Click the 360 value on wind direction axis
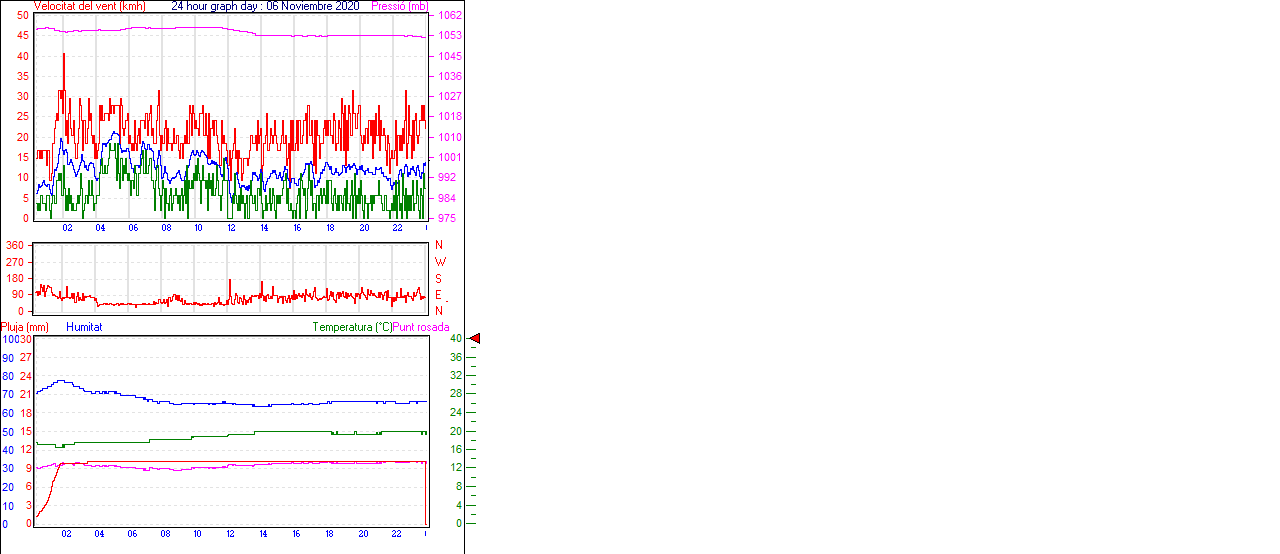The height and width of the screenshot is (554, 1280). pos(15,245)
